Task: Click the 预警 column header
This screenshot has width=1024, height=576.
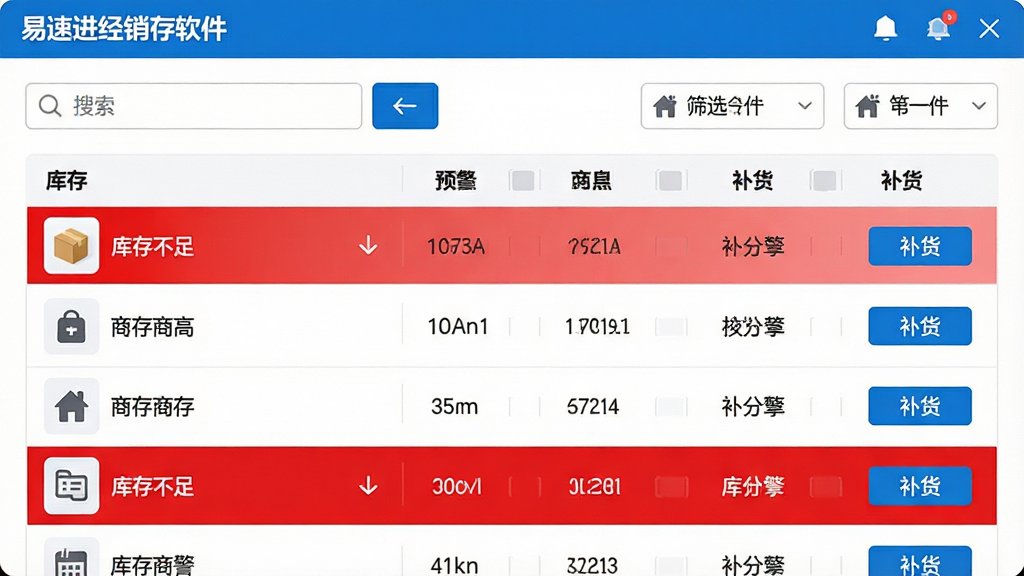Action: pyautogui.click(x=456, y=180)
